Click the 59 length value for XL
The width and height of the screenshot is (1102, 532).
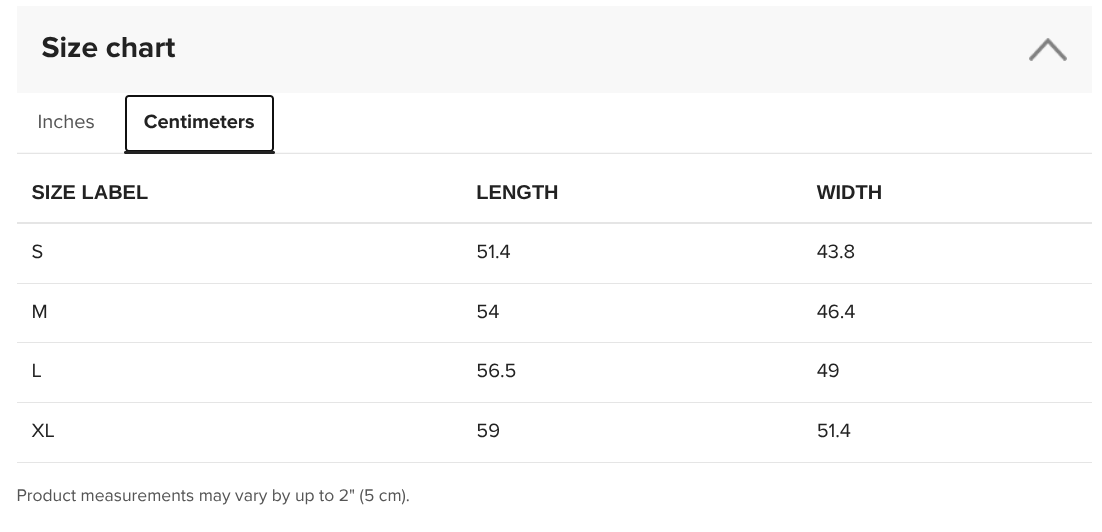488,431
